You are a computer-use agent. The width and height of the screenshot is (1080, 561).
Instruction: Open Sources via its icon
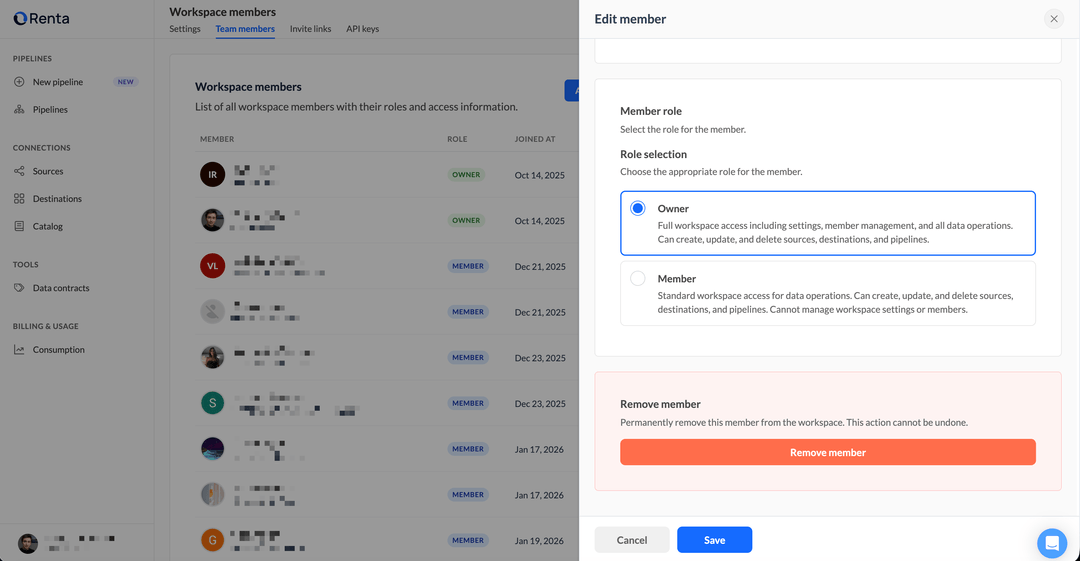point(19,171)
